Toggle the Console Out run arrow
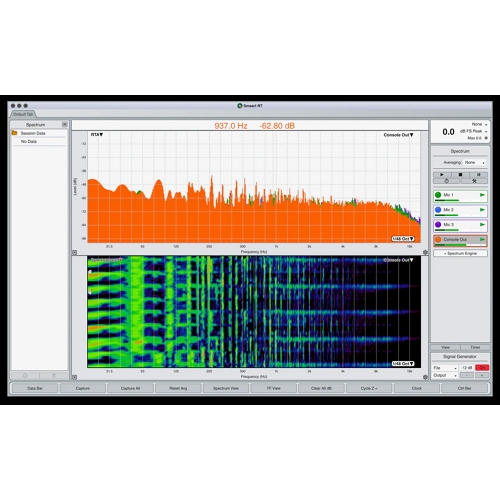Screen dimensions: 500x500 482,239
